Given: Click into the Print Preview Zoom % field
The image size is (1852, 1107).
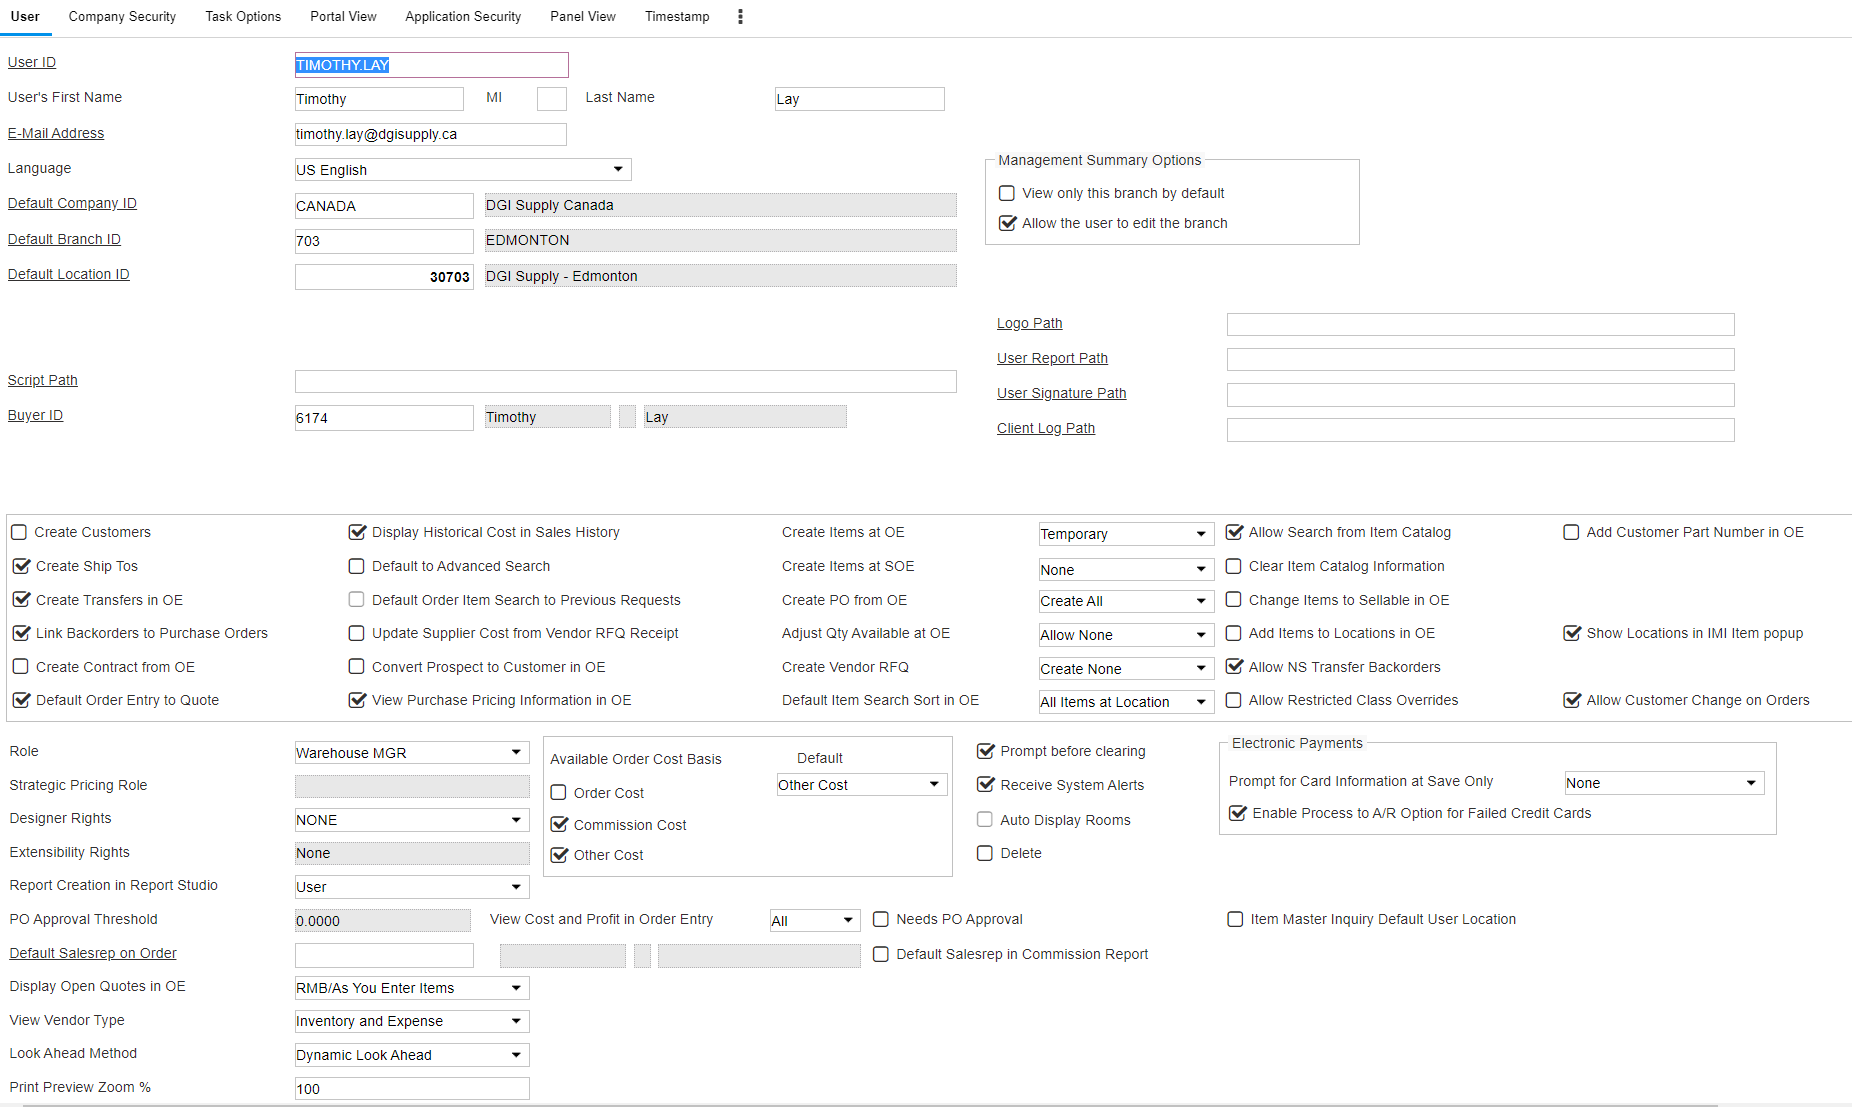Looking at the screenshot, I should 411,1089.
